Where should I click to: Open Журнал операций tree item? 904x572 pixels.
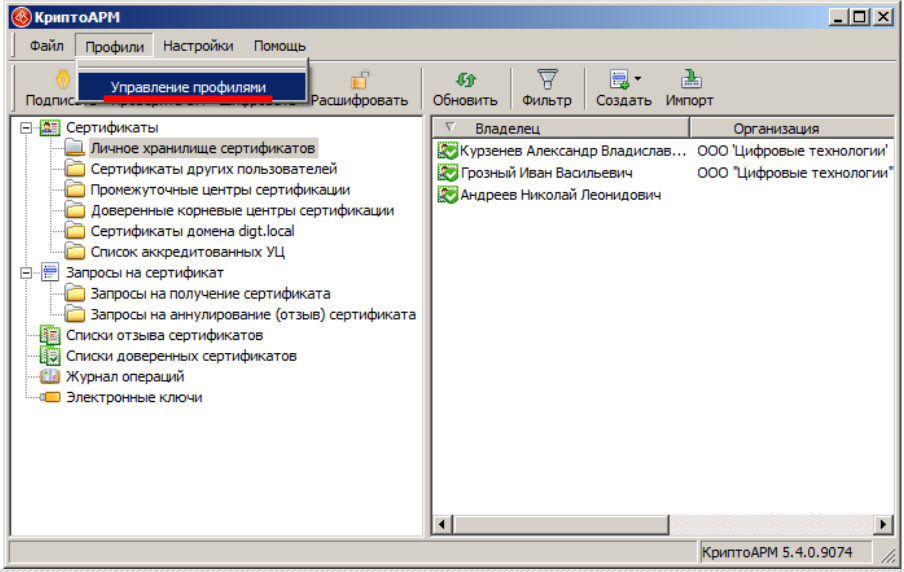pyautogui.click(x=125, y=377)
